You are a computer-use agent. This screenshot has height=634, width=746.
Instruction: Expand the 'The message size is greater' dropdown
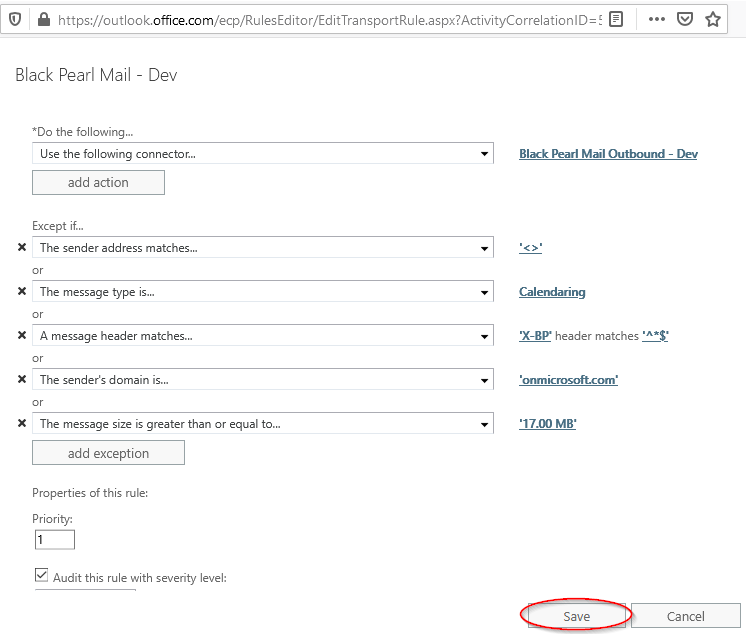pyautogui.click(x=484, y=424)
